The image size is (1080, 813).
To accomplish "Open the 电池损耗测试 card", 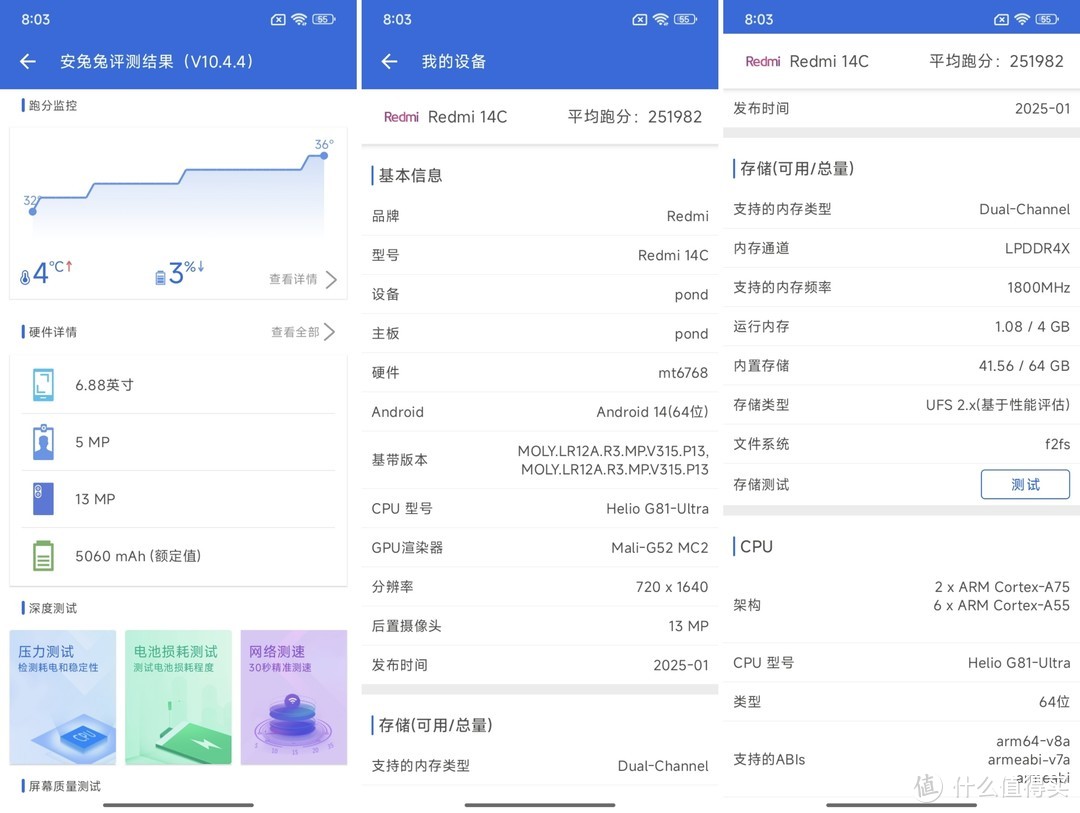I will tap(178, 697).
